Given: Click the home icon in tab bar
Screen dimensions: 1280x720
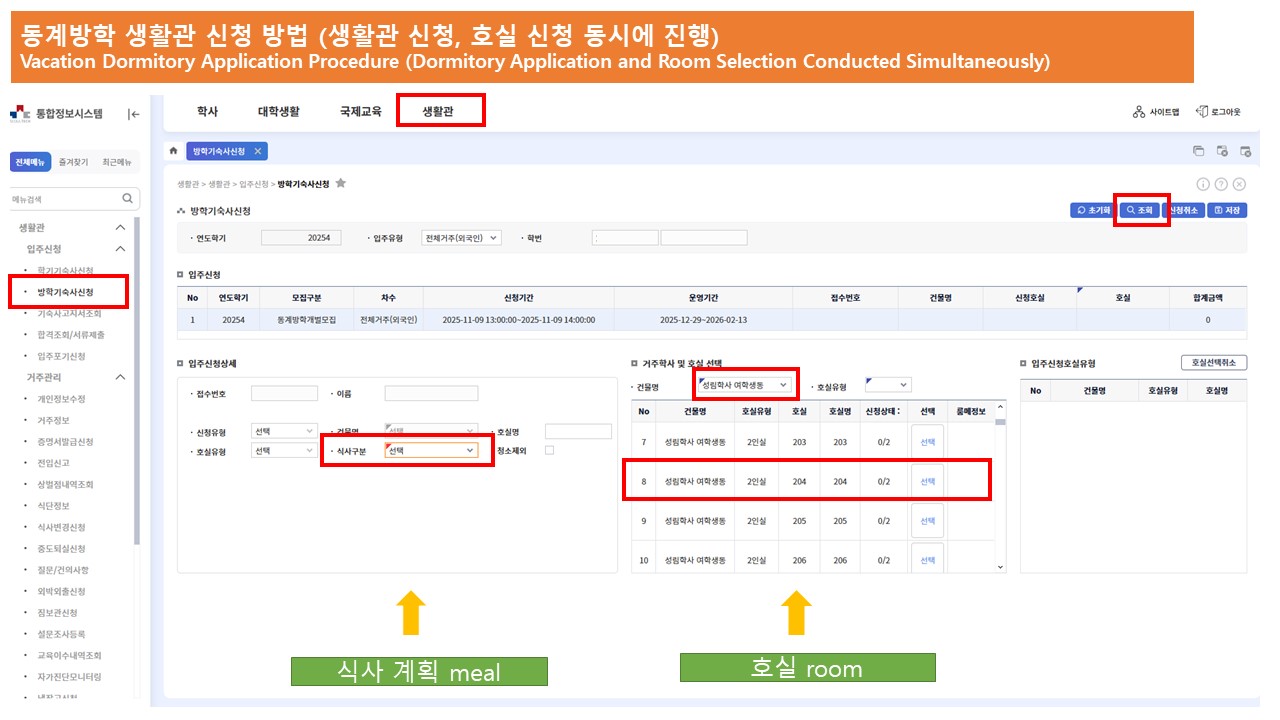Looking at the screenshot, I should click(173, 151).
